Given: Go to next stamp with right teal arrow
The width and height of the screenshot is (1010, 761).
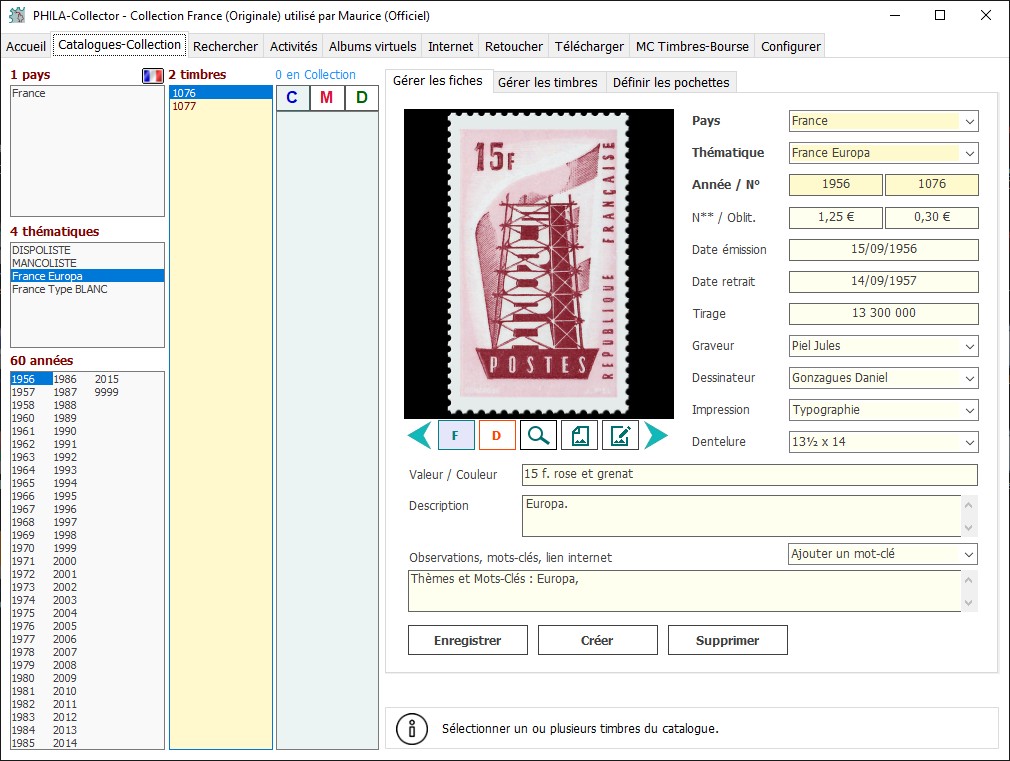Looking at the screenshot, I should (656, 436).
